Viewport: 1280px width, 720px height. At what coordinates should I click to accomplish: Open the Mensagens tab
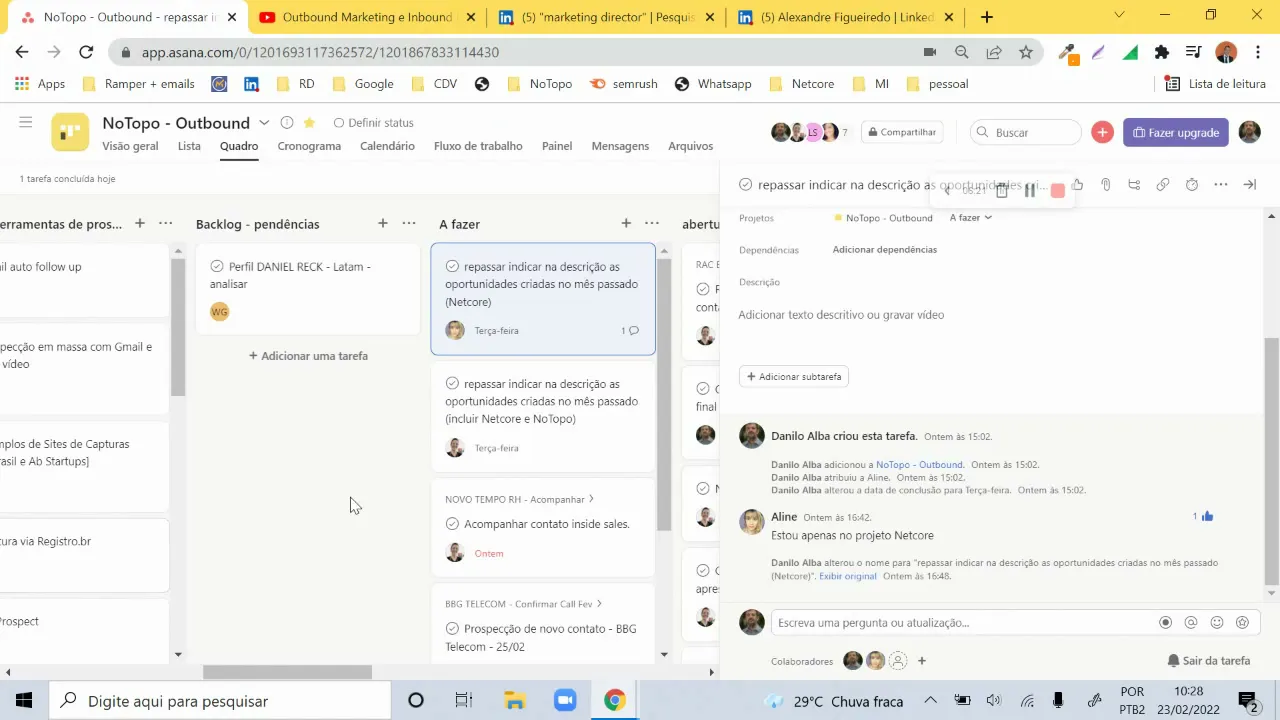[620, 146]
